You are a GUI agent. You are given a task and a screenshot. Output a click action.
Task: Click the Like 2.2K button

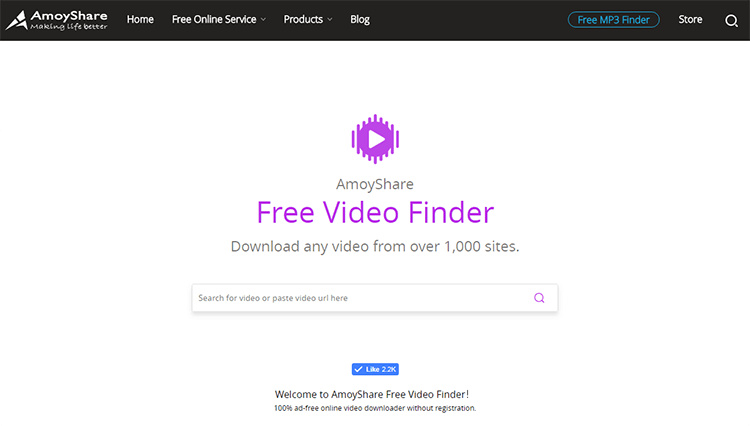375,369
